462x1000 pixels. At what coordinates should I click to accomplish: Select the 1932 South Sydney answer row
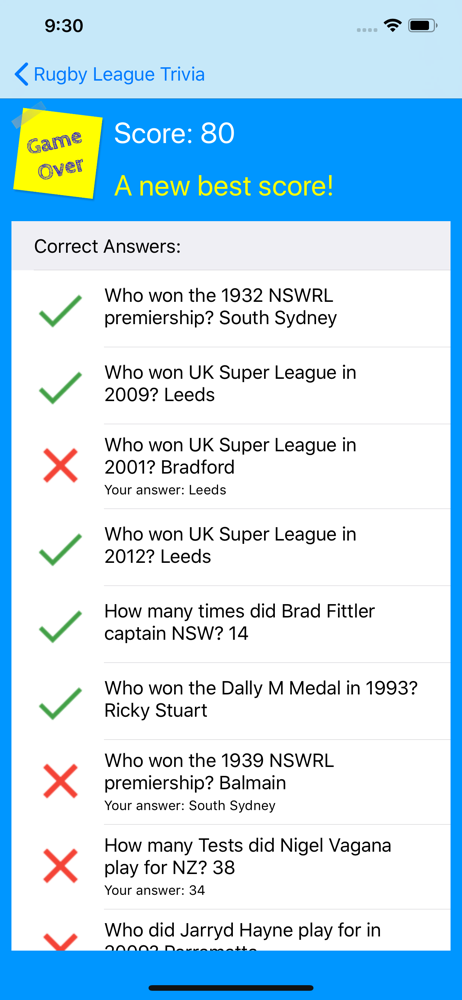tap(231, 309)
